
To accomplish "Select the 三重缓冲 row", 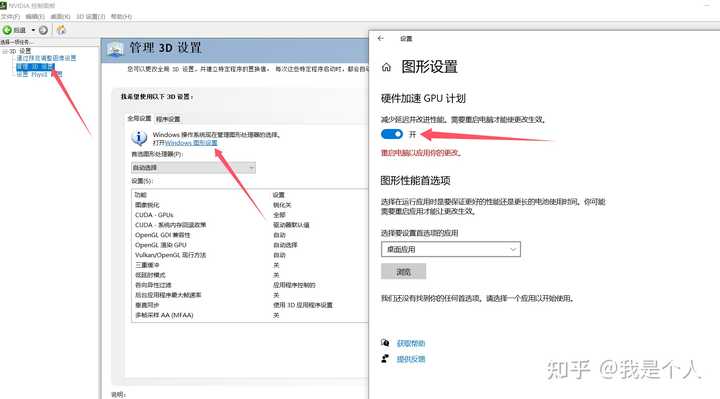I will coord(249,265).
